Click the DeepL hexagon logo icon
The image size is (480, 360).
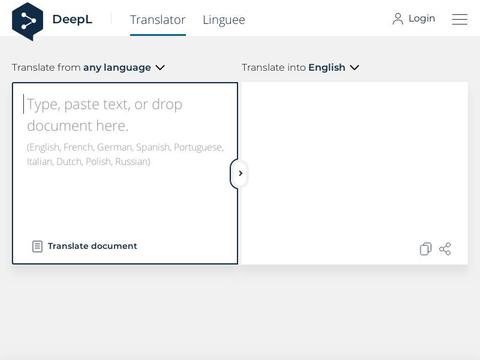pos(27,21)
